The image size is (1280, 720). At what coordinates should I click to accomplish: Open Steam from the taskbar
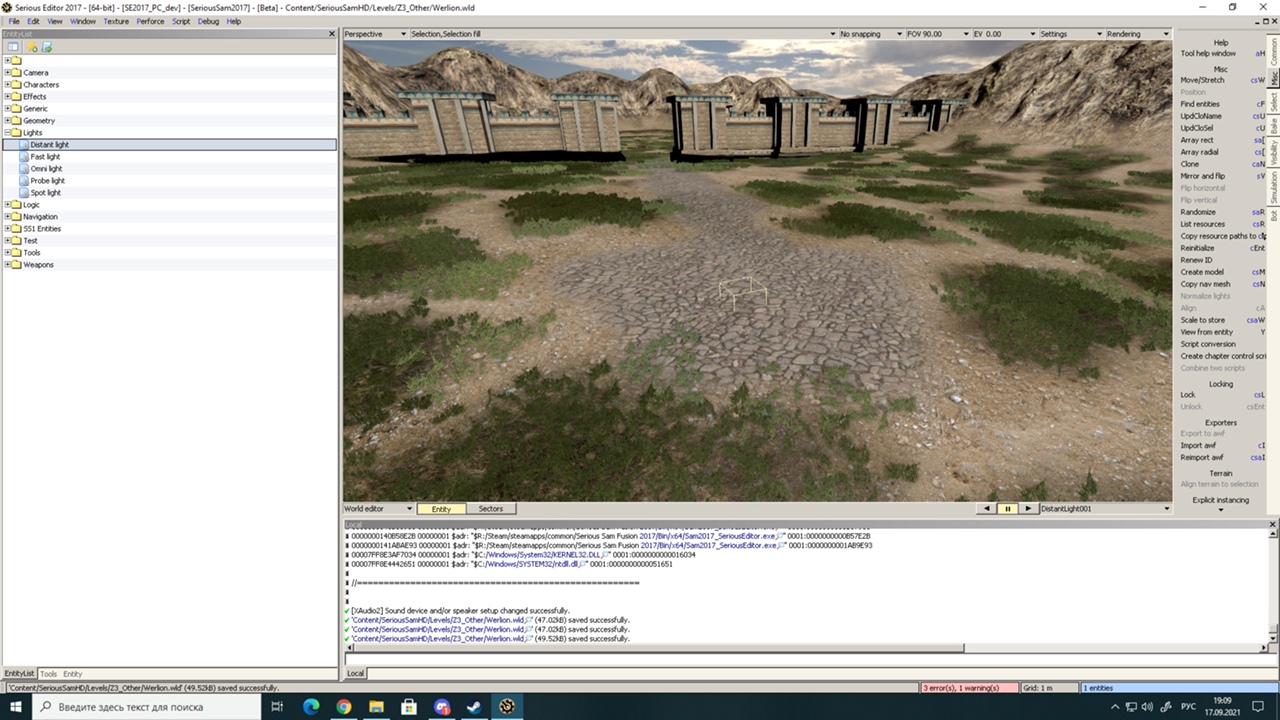[x=475, y=707]
